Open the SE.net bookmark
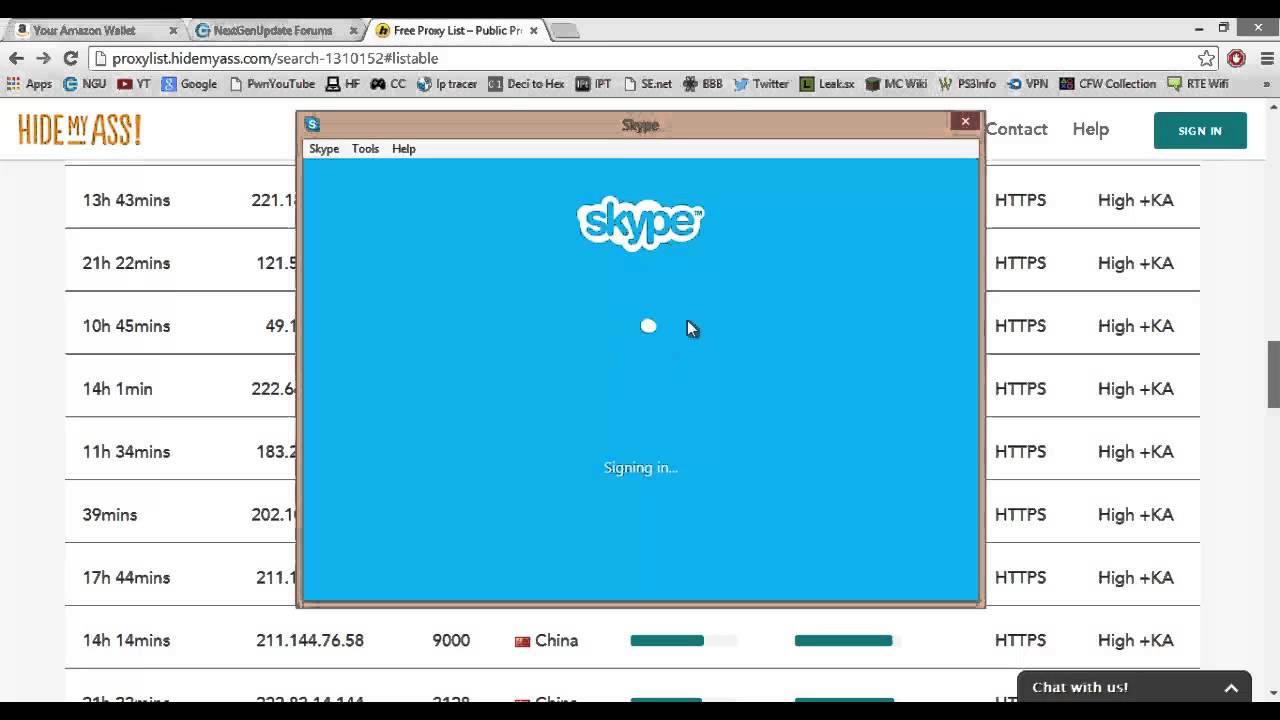 pyautogui.click(x=647, y=84)
